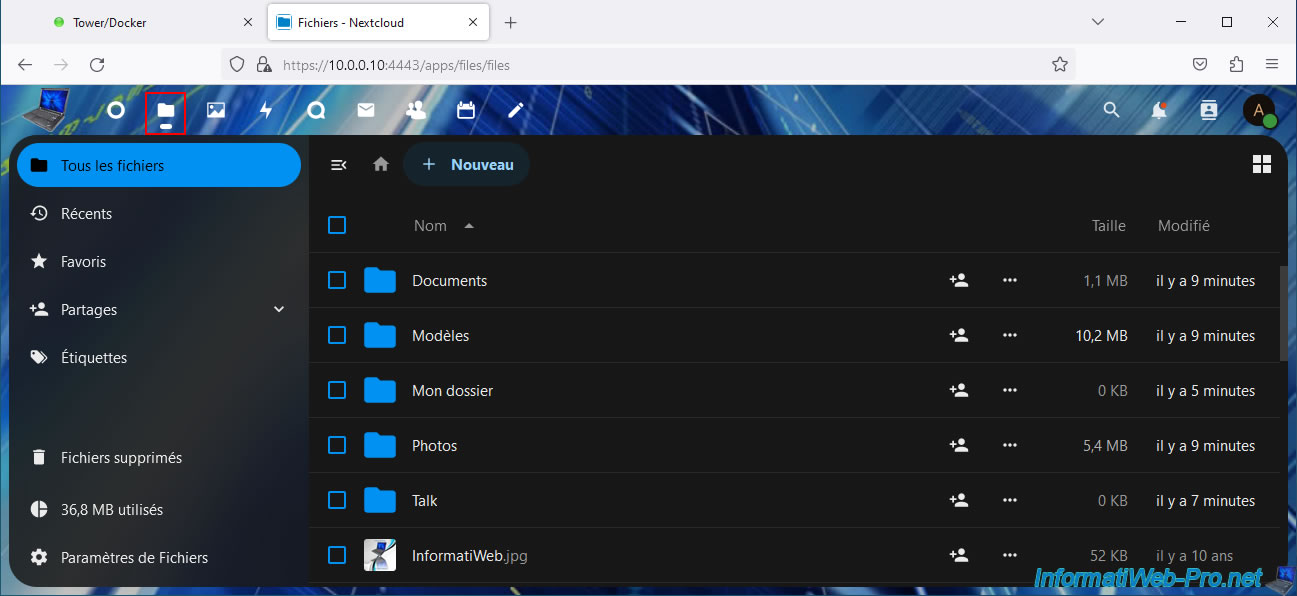The height and width of the screenshot is (596, 1297).
Task: Expand the Partages section chevron
Action: (x=279, y=310)
